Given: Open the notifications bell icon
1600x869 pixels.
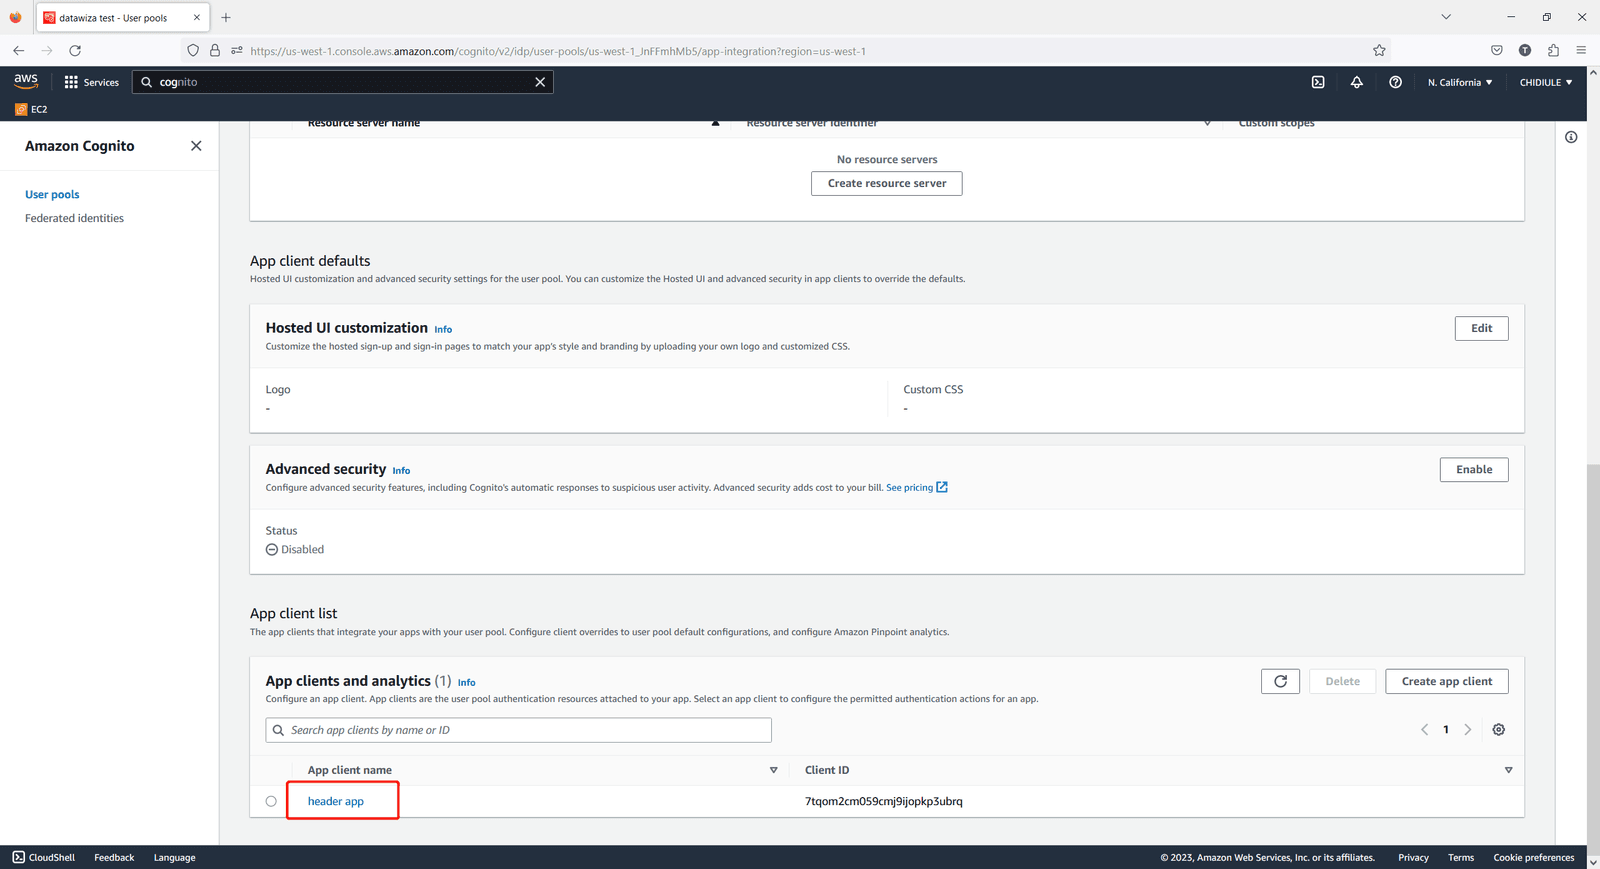Looking at the screenshot, I should point(1357,82).
